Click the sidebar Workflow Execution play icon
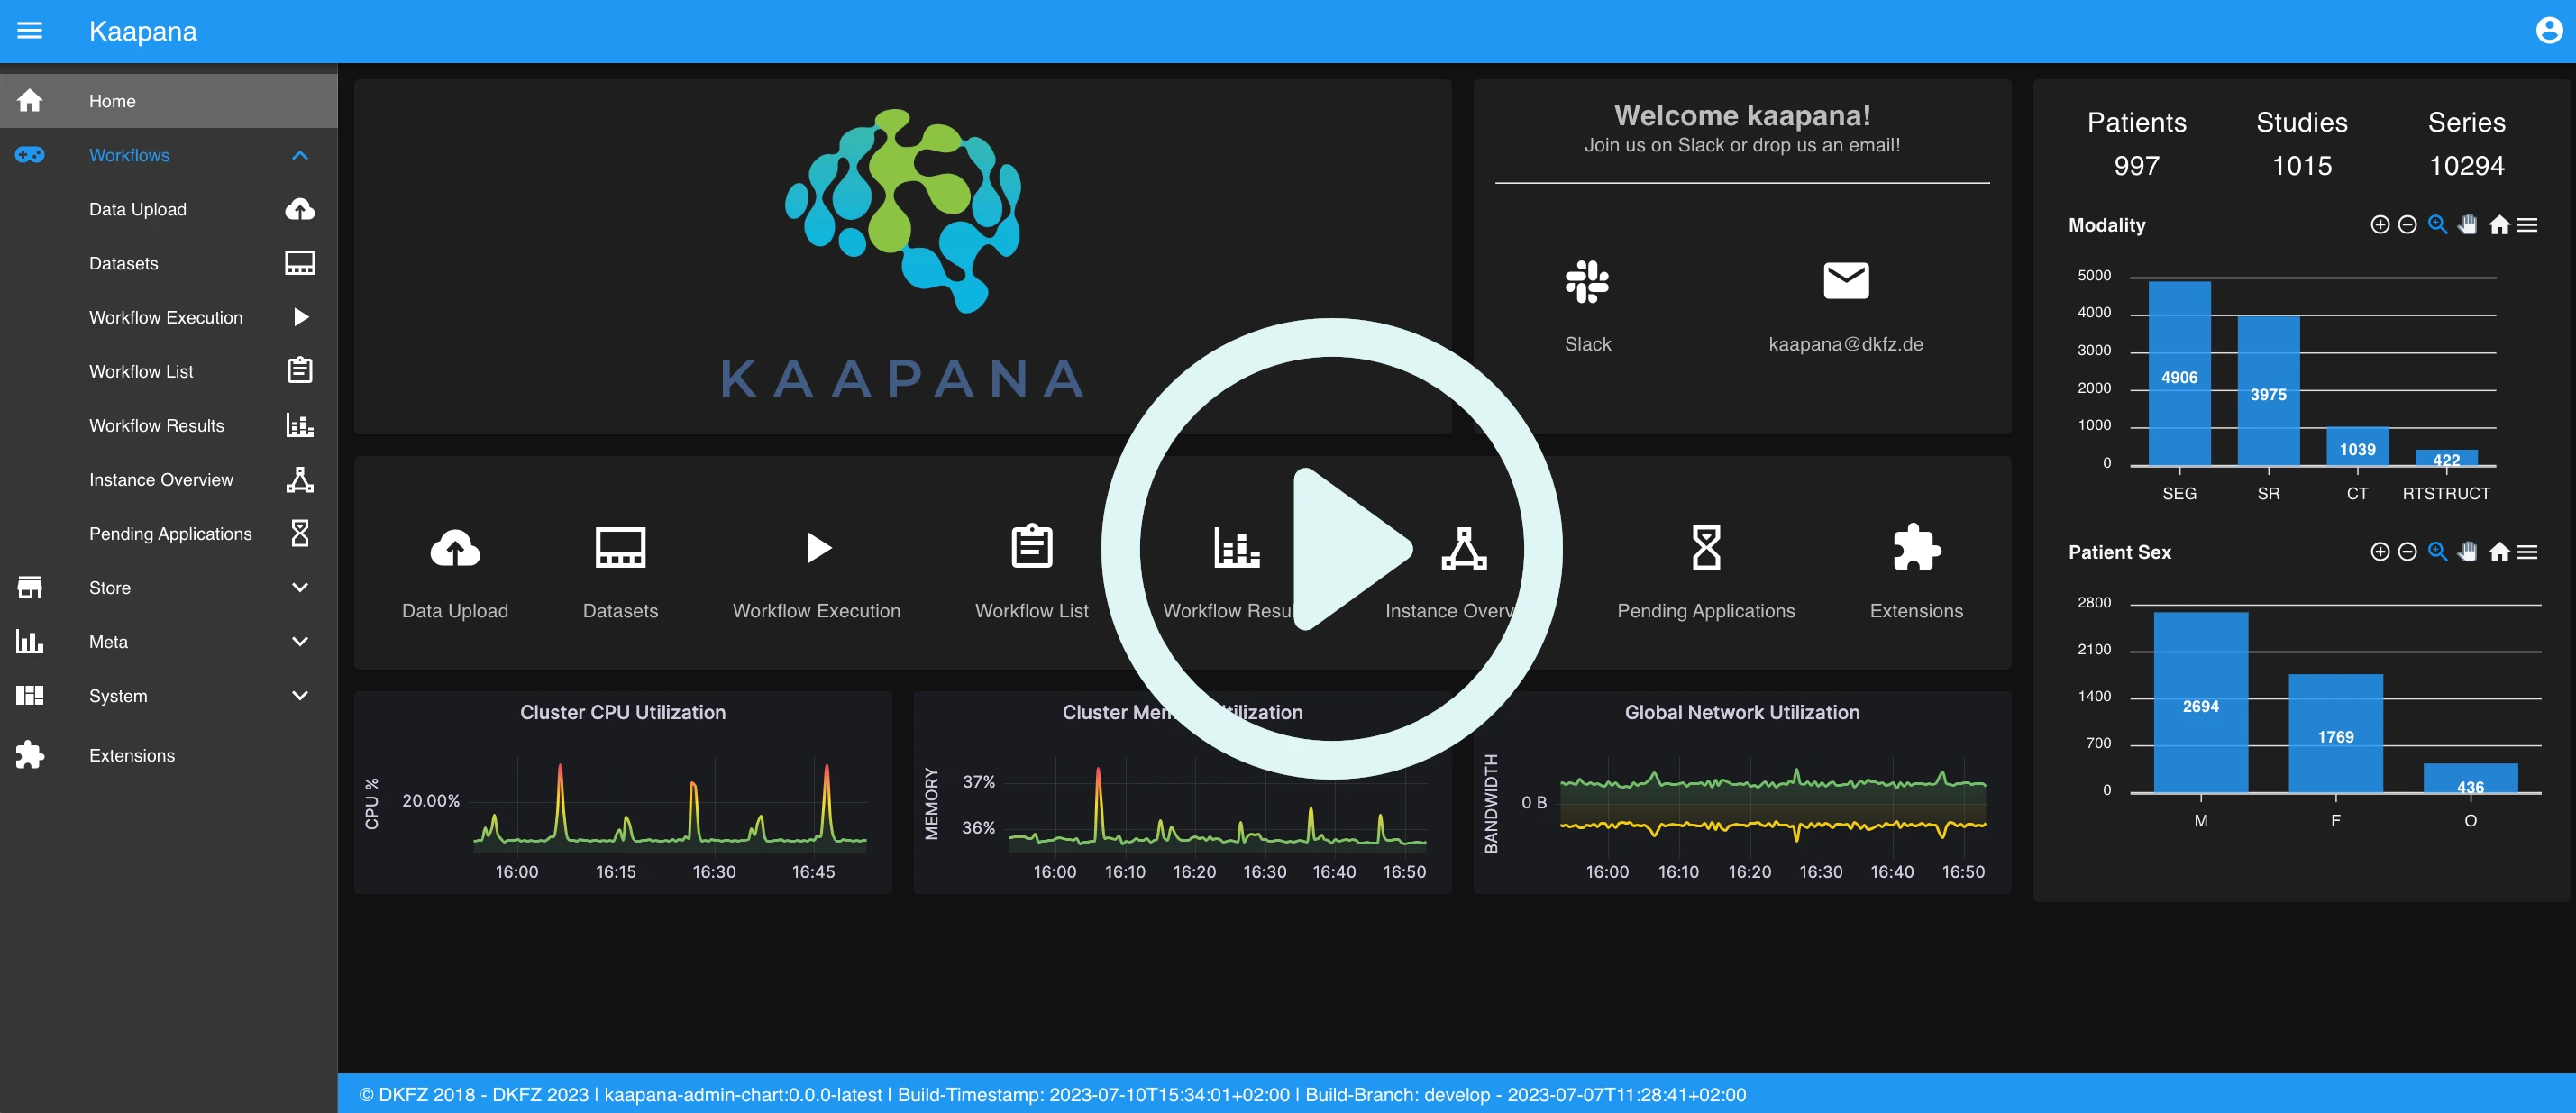This screenshot has height=1113, width=2576. (300, 317)
